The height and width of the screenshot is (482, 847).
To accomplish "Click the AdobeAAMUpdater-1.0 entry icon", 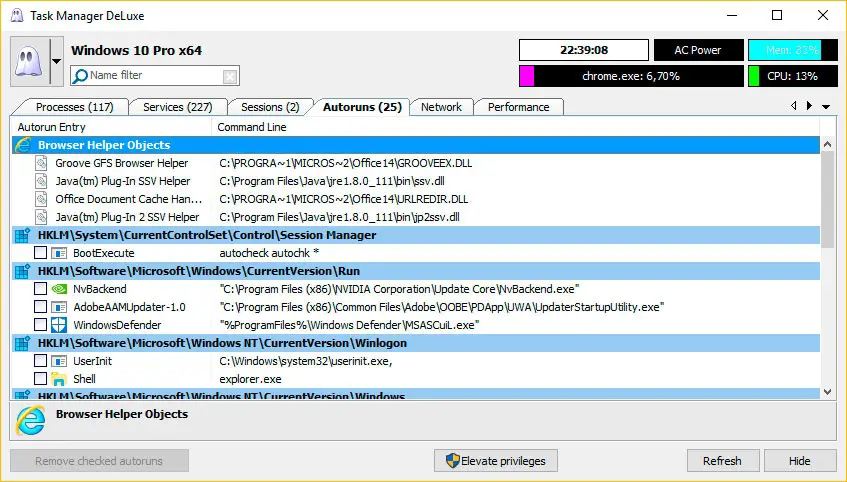I will (59, 307).
